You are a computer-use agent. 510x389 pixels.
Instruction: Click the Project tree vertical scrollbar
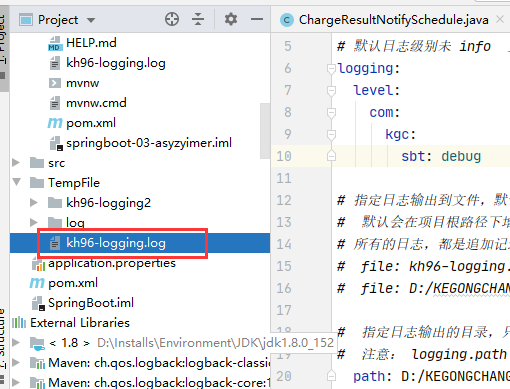[265, 131]
